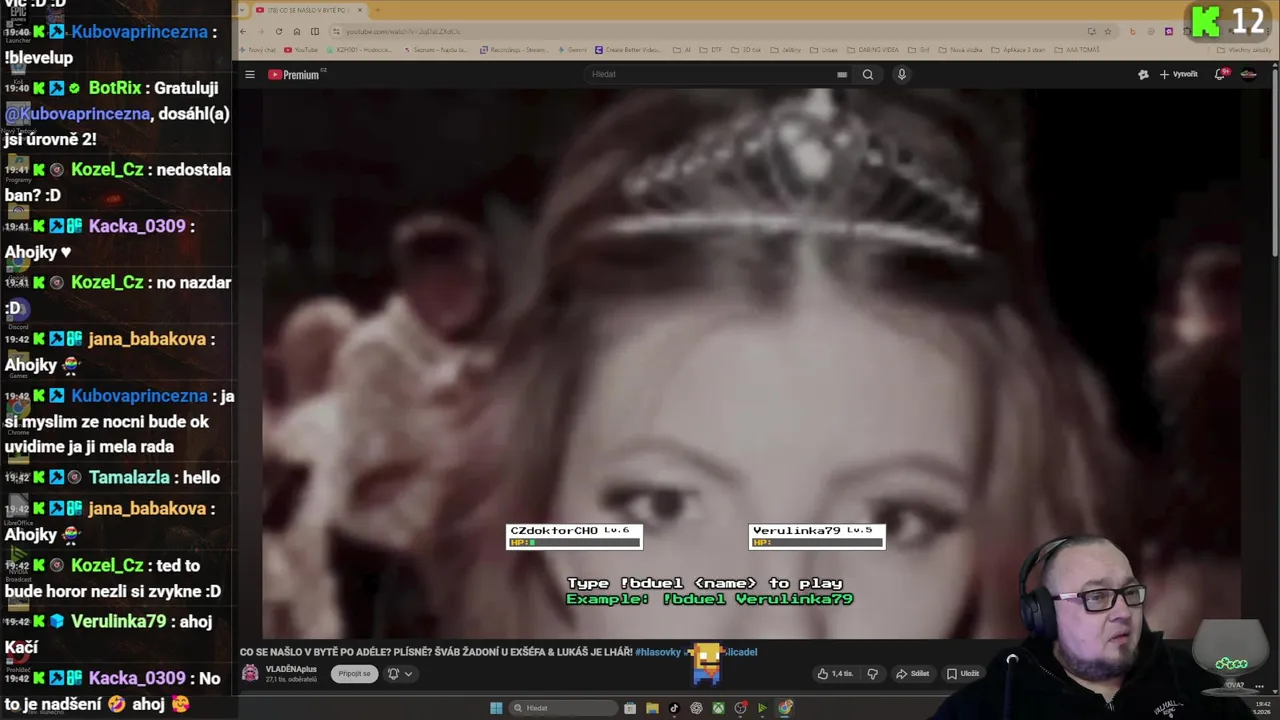The image size is (1280, 720).
Task: Click the Verulinka79 duel HP bar
Action: pos(816,543)
